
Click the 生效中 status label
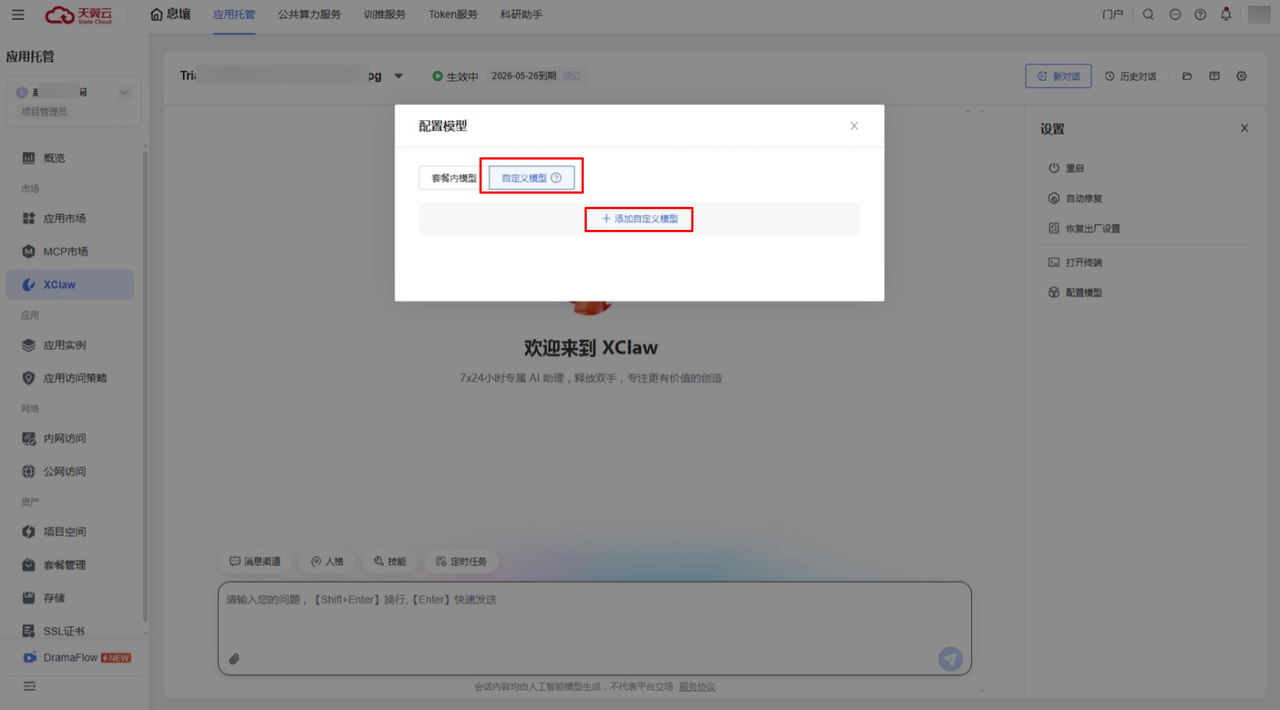(456, 76)
